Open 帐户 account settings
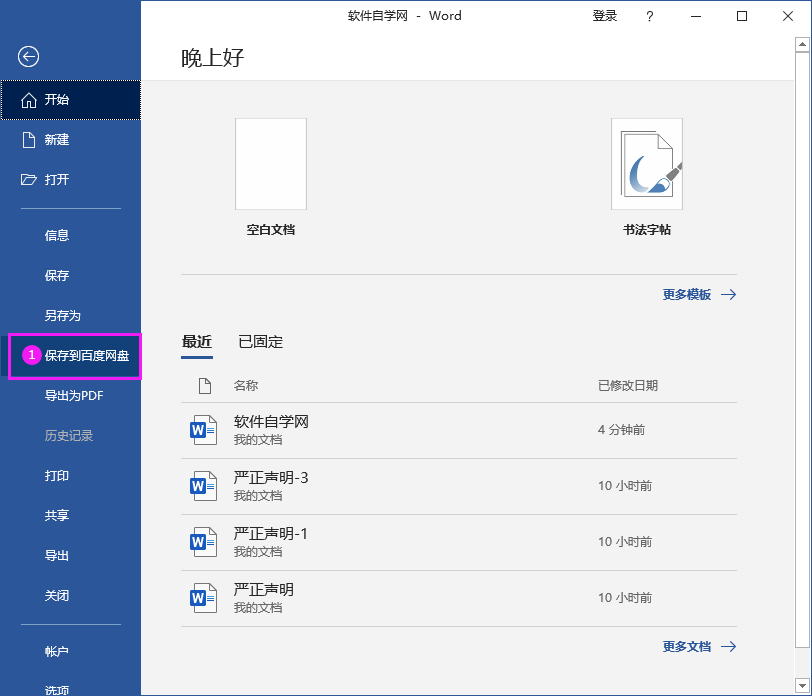This screenshot has height=696, width=812. (57, 651)
